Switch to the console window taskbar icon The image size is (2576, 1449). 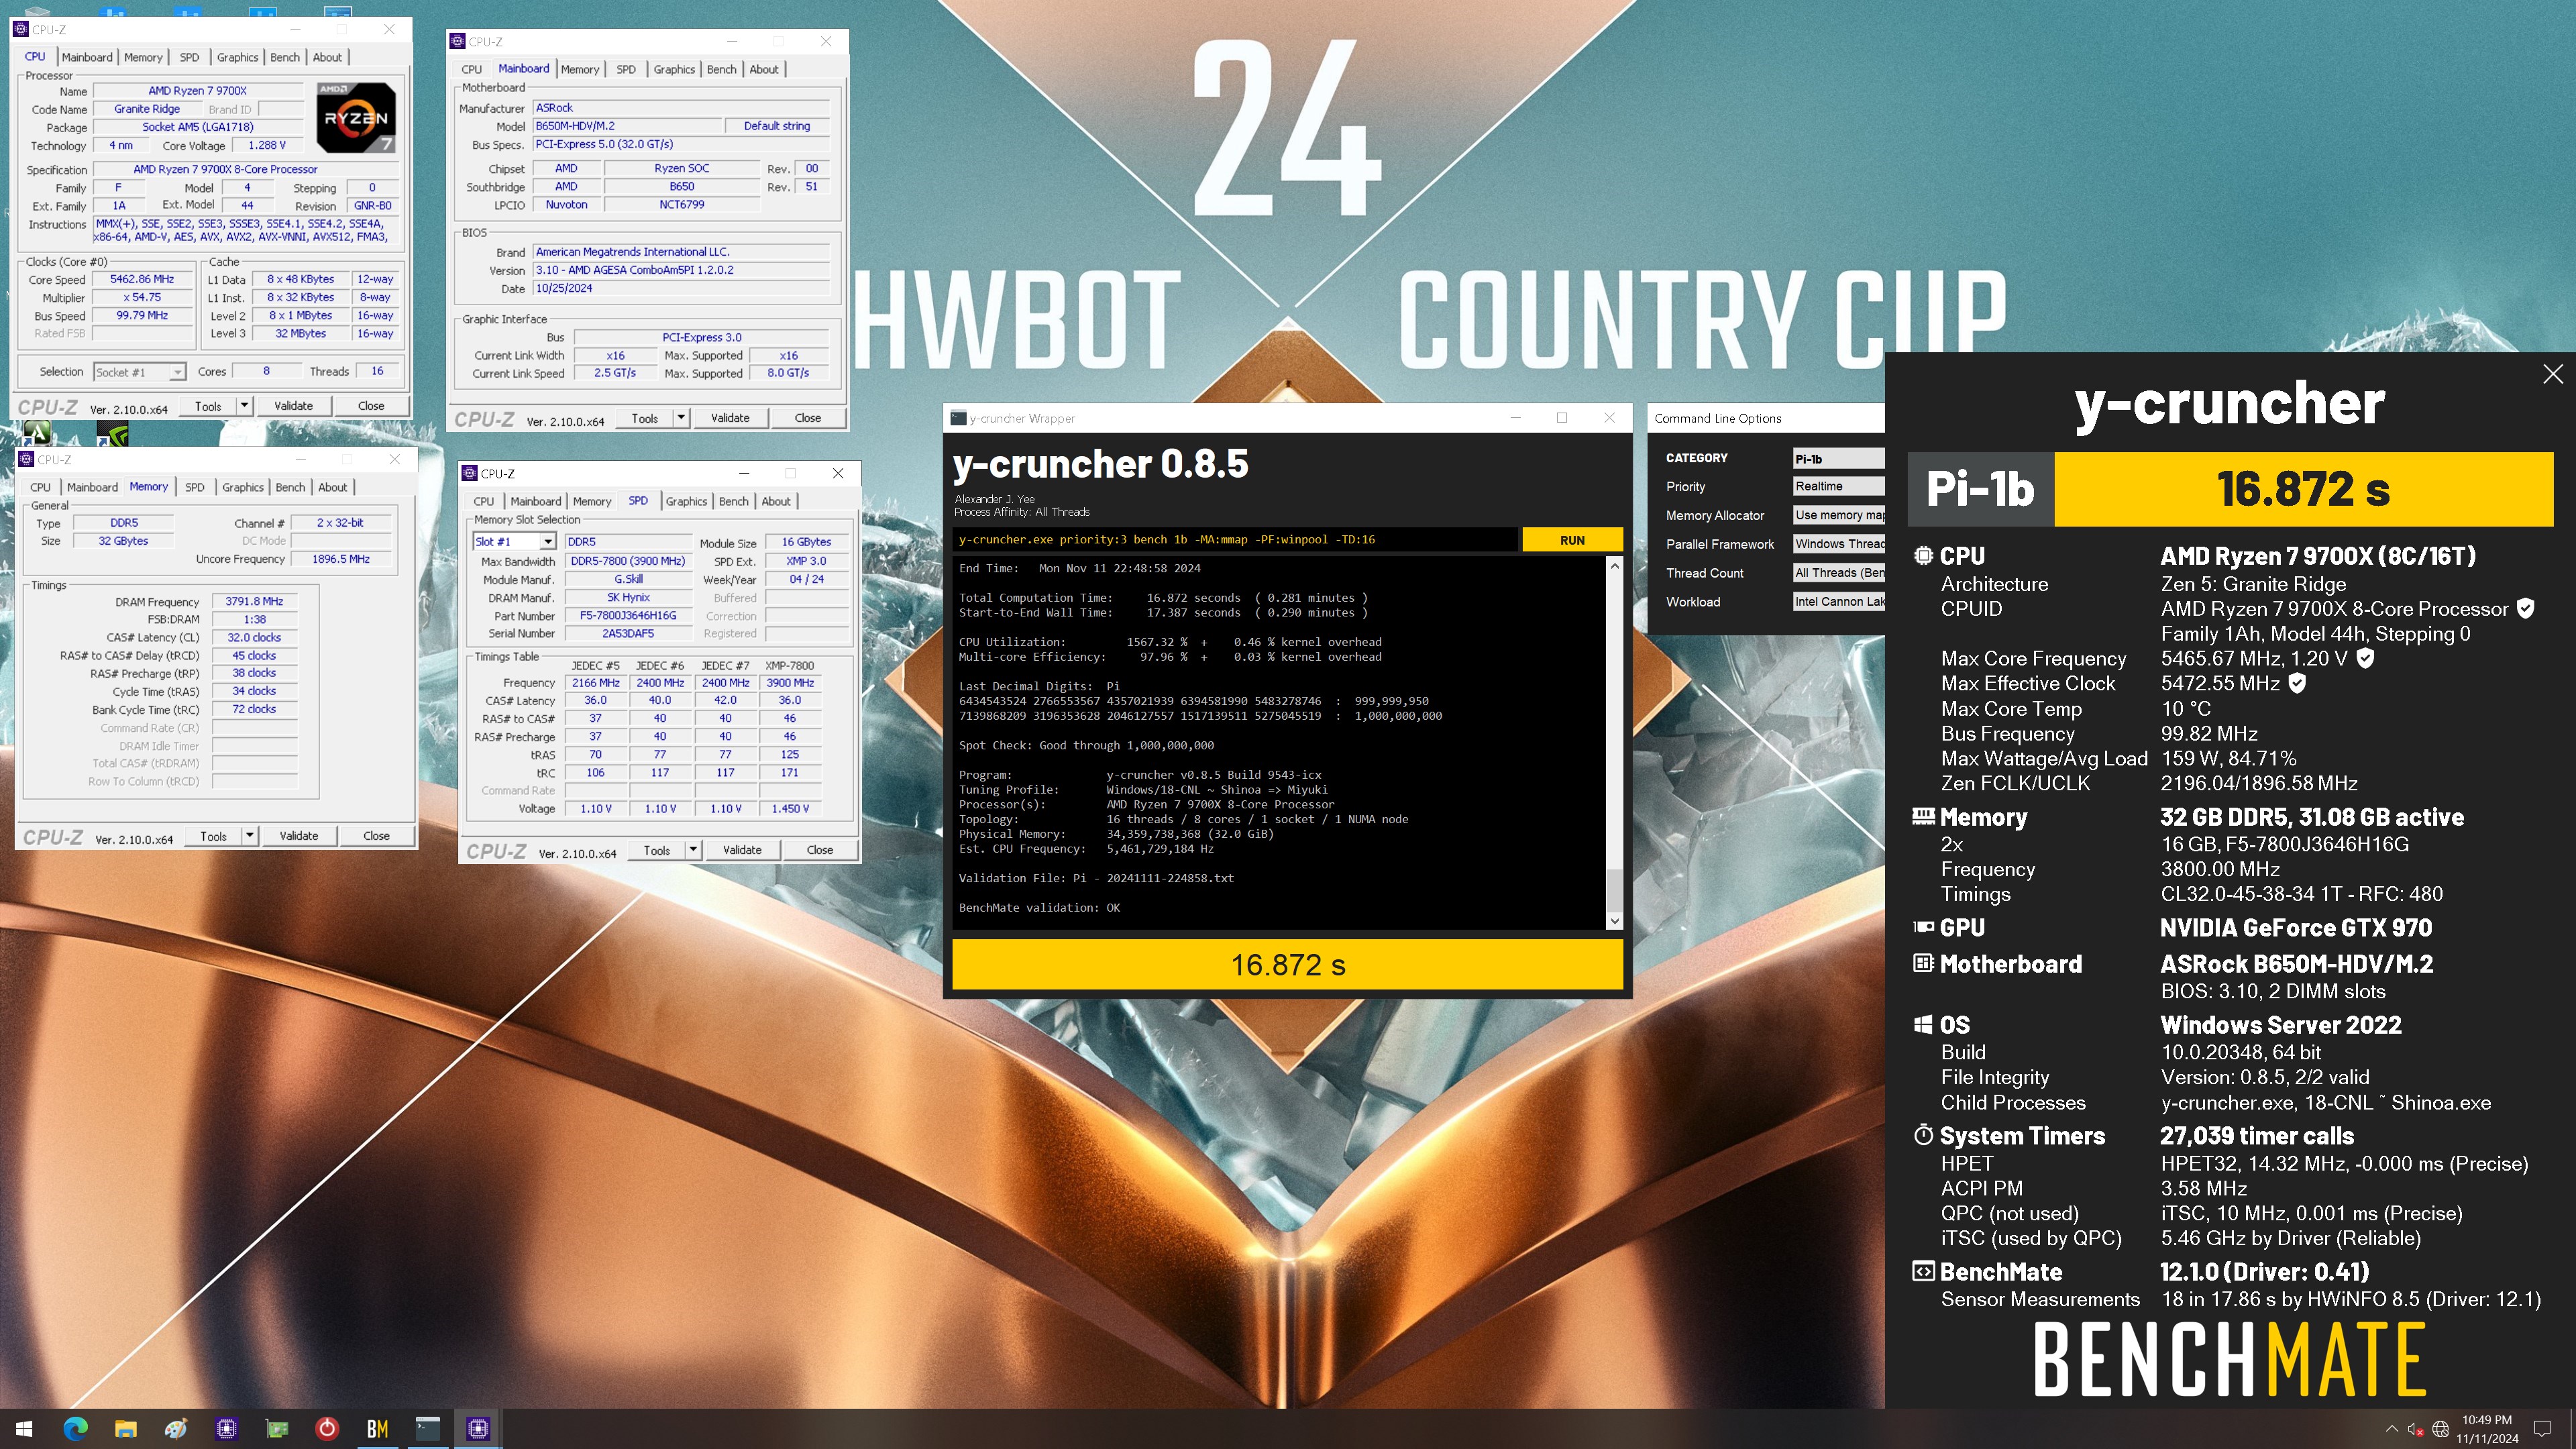[428, 1429]
